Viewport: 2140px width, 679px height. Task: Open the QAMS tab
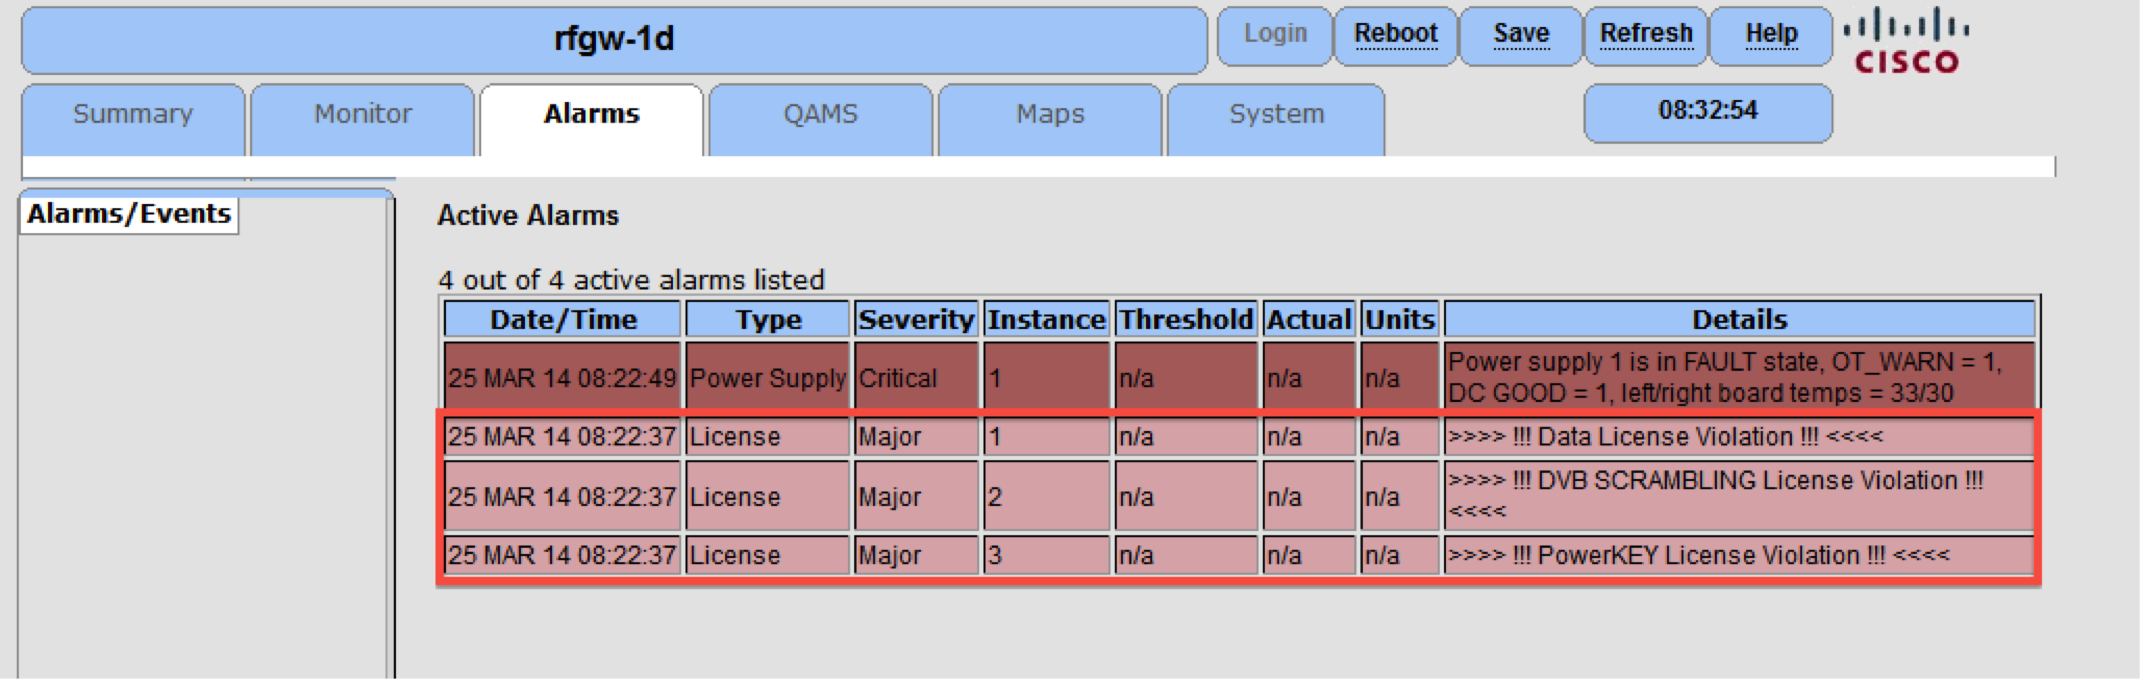pyautogui.click(x=820, y=115)
